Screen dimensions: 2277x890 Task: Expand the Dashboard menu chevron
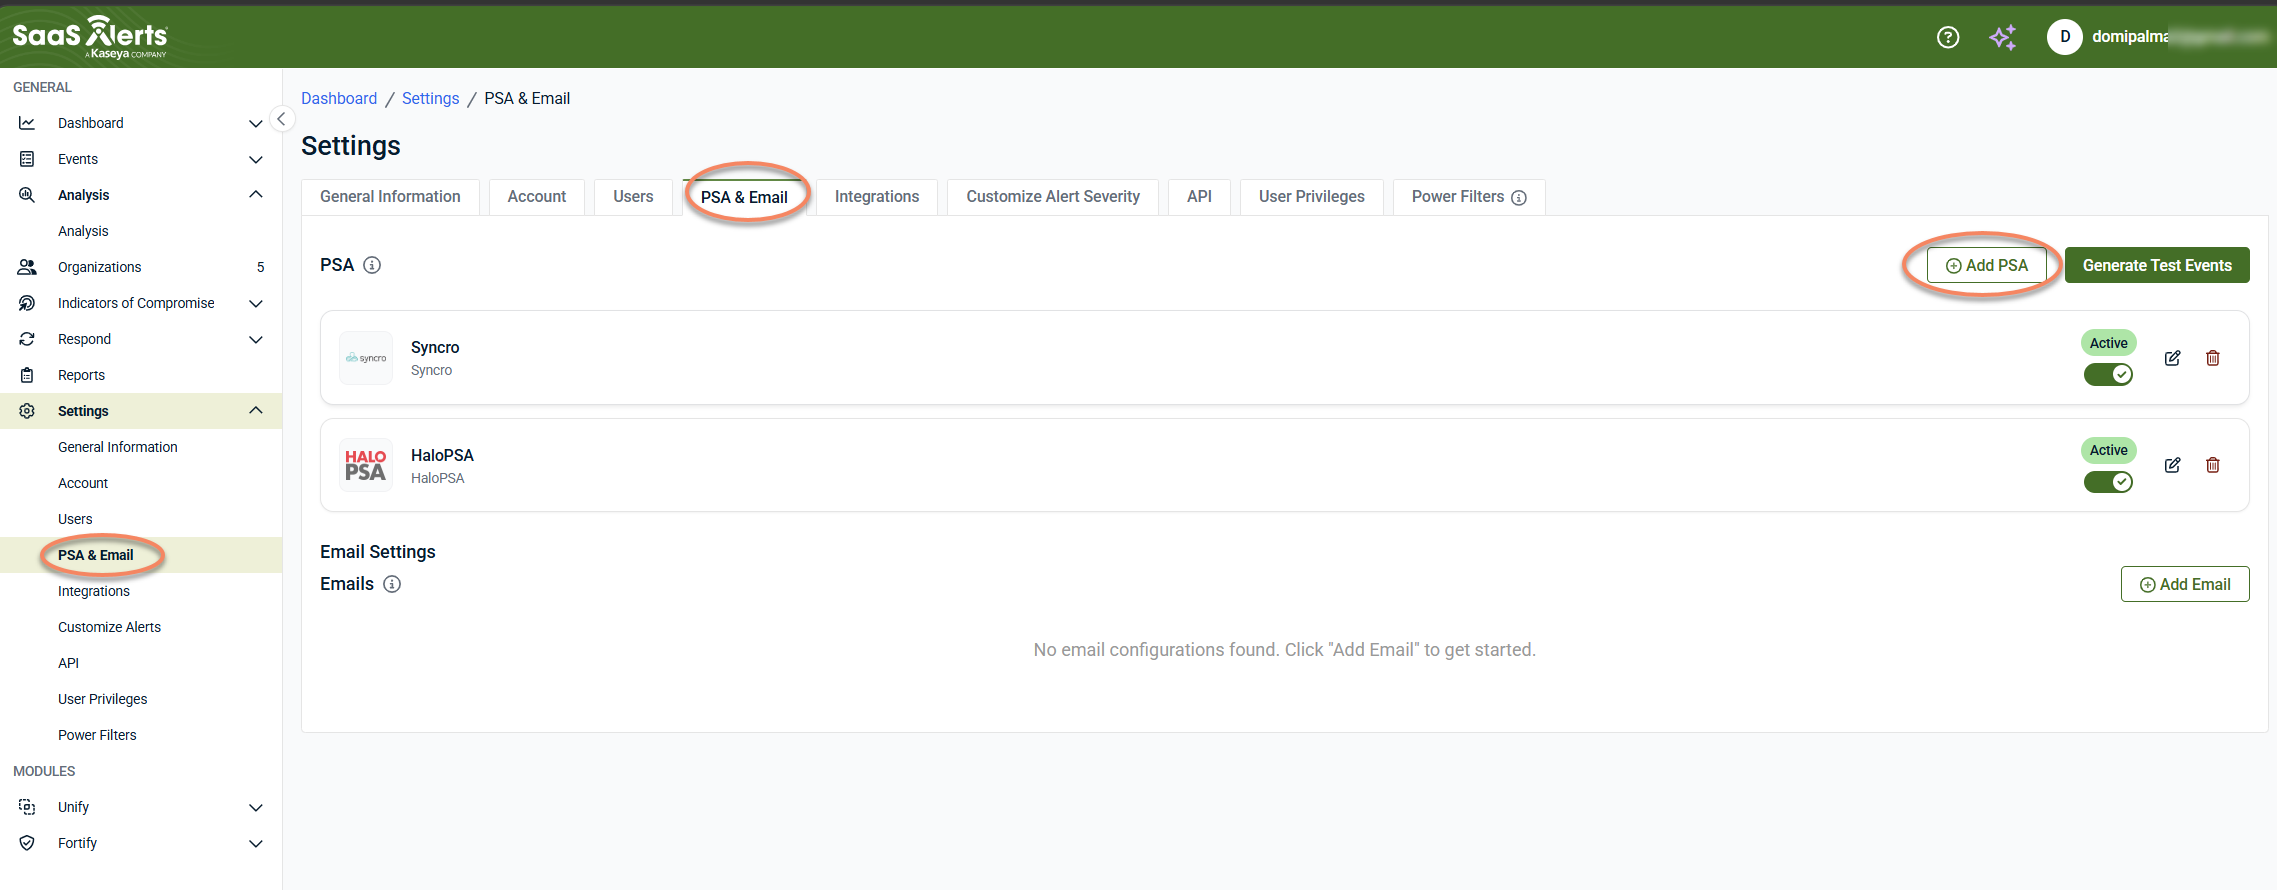tap(256, 123)
